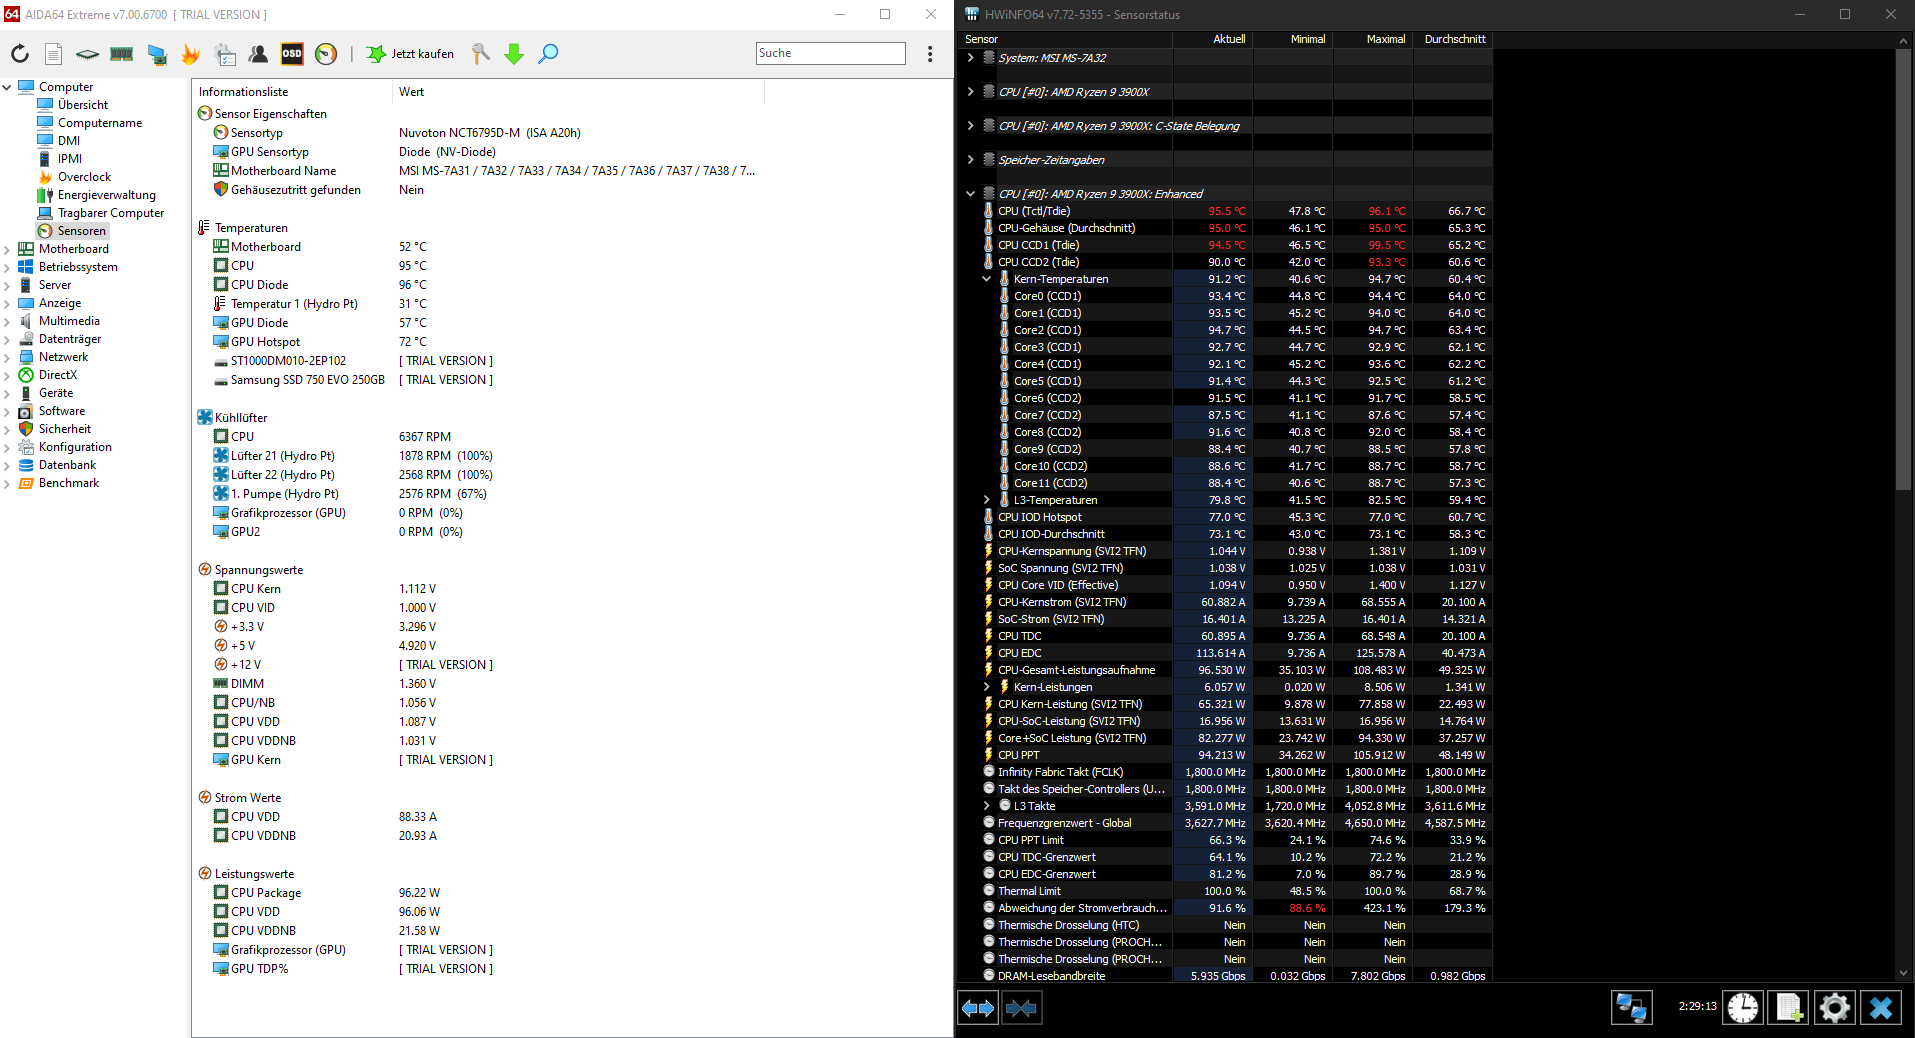Click the Suche input field
This screenshot has height=1038, width=1915.
click(830, 53)
